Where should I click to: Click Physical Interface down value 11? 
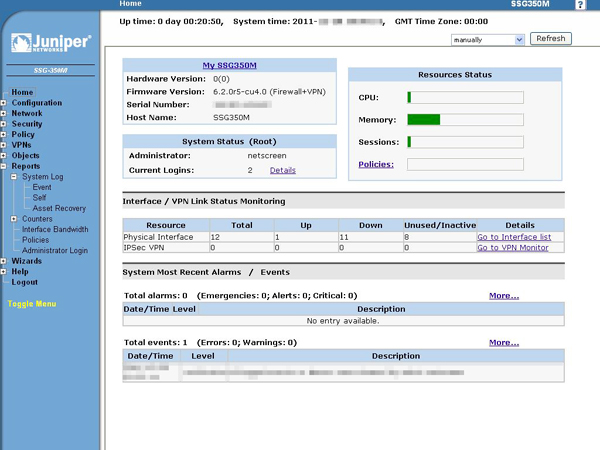pyautogui.click(x=344, y=237)
